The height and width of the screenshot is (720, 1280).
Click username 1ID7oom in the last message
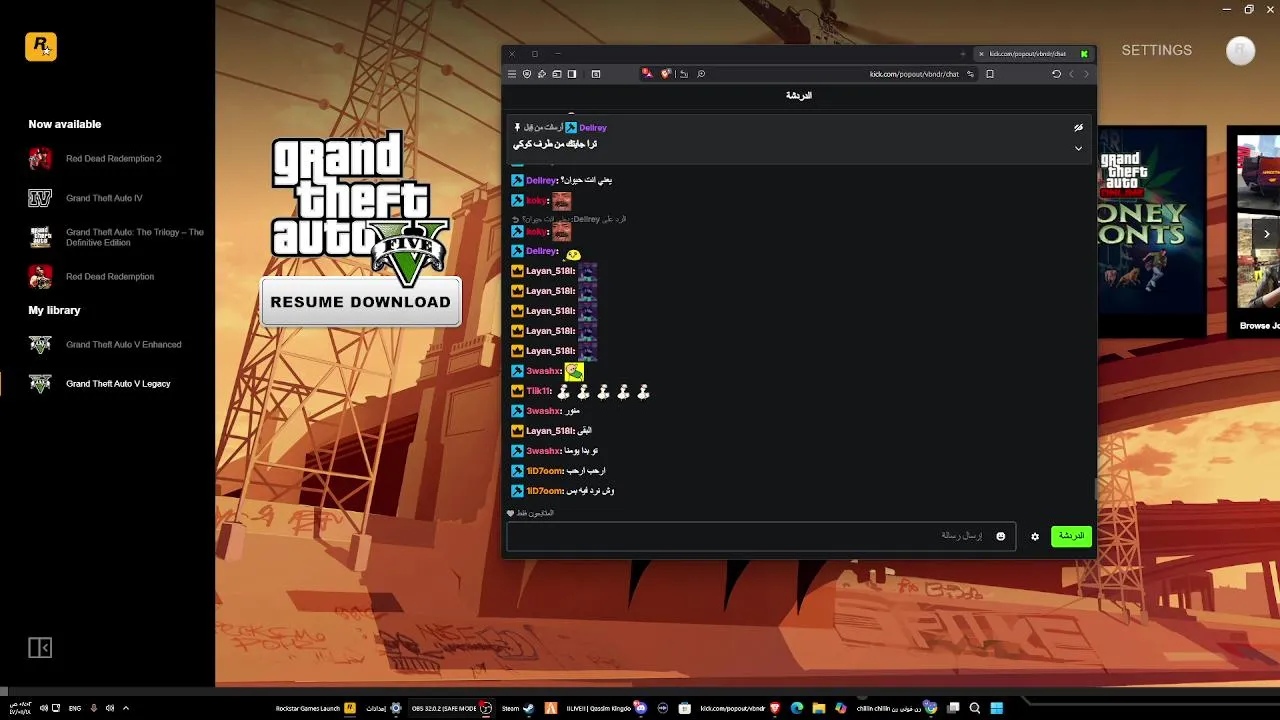pos(545,491)
